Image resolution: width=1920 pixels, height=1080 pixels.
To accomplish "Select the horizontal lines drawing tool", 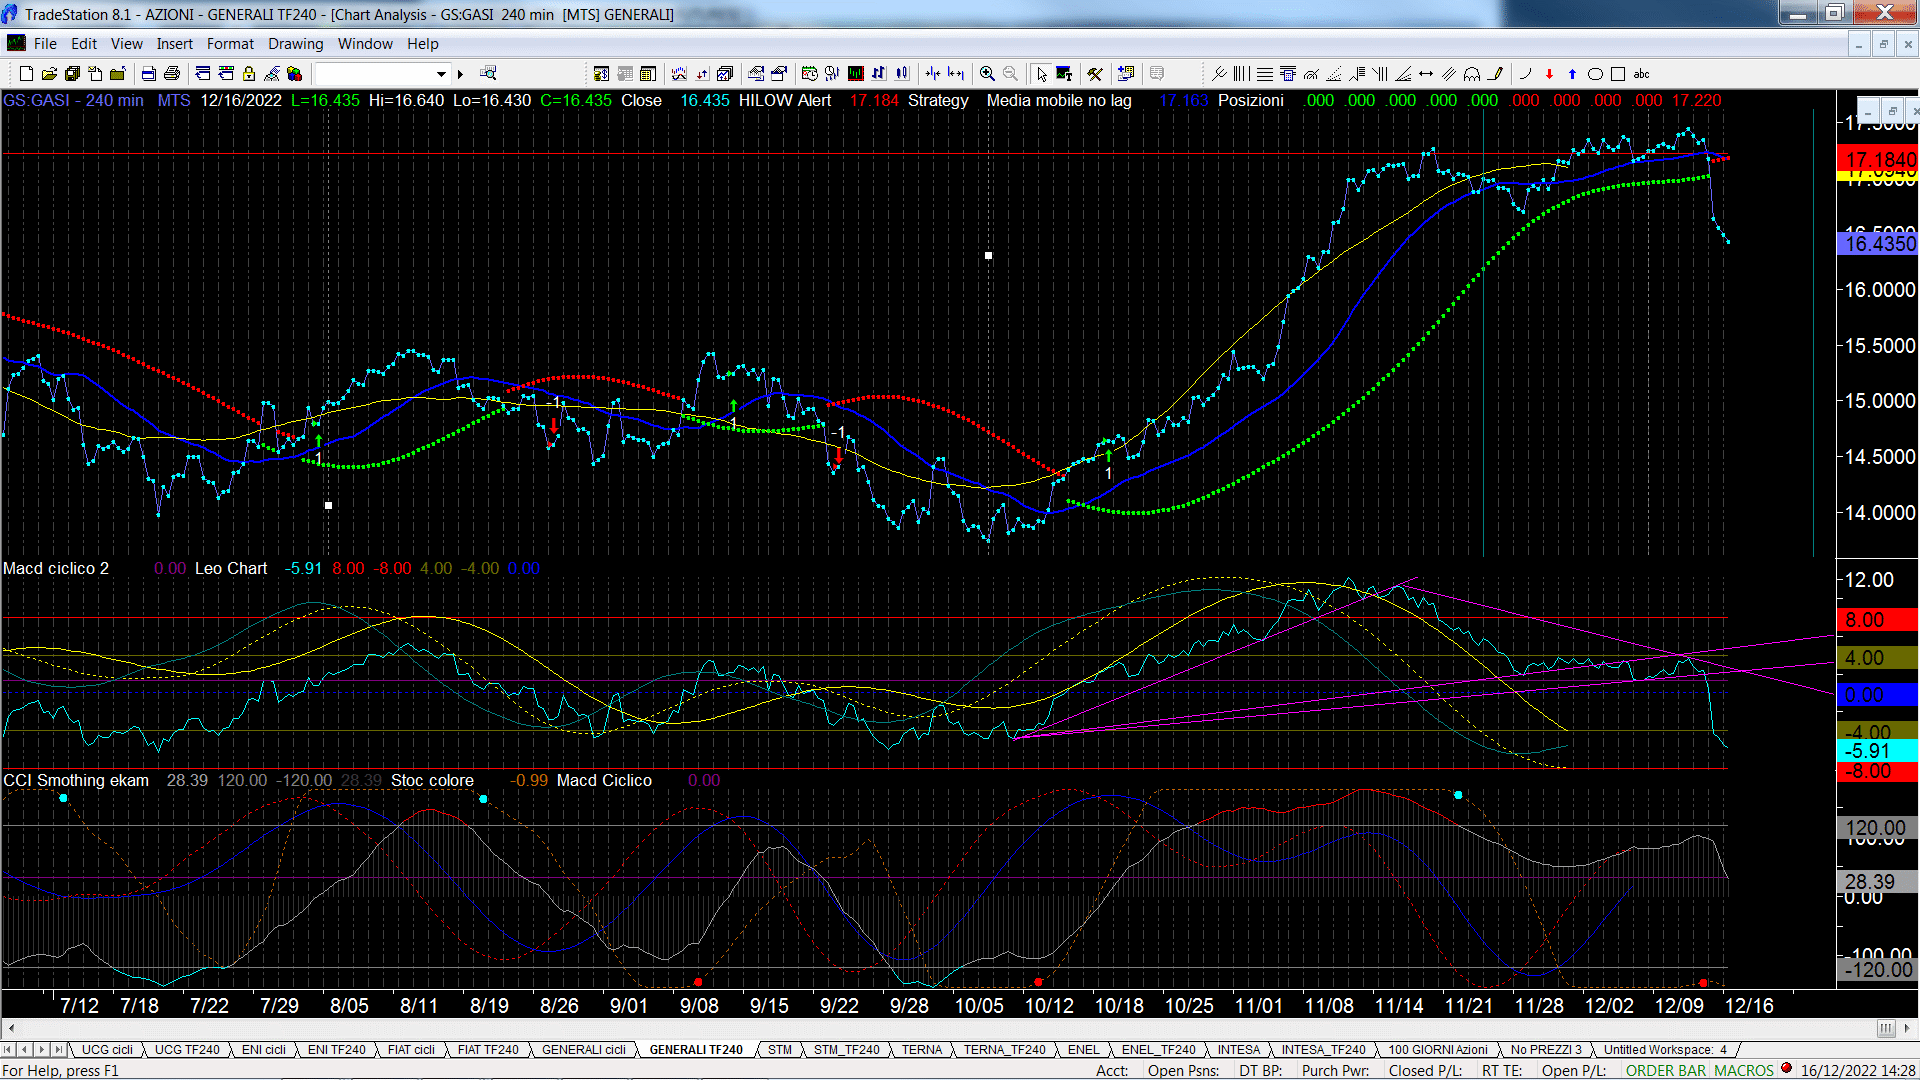I will (1265, 74).
